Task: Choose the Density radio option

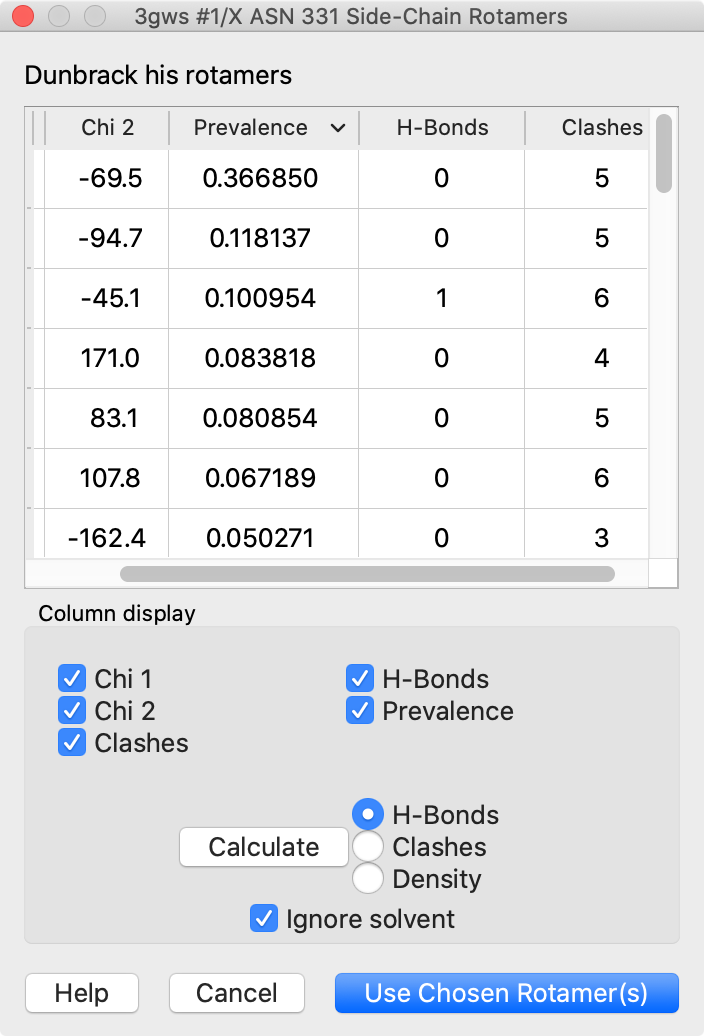Action: click(368, 879)
